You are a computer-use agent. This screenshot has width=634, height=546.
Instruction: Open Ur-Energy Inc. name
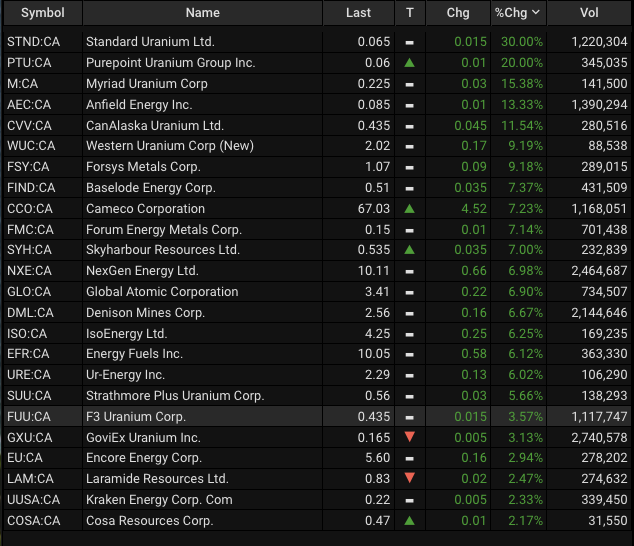coord(125,375)
